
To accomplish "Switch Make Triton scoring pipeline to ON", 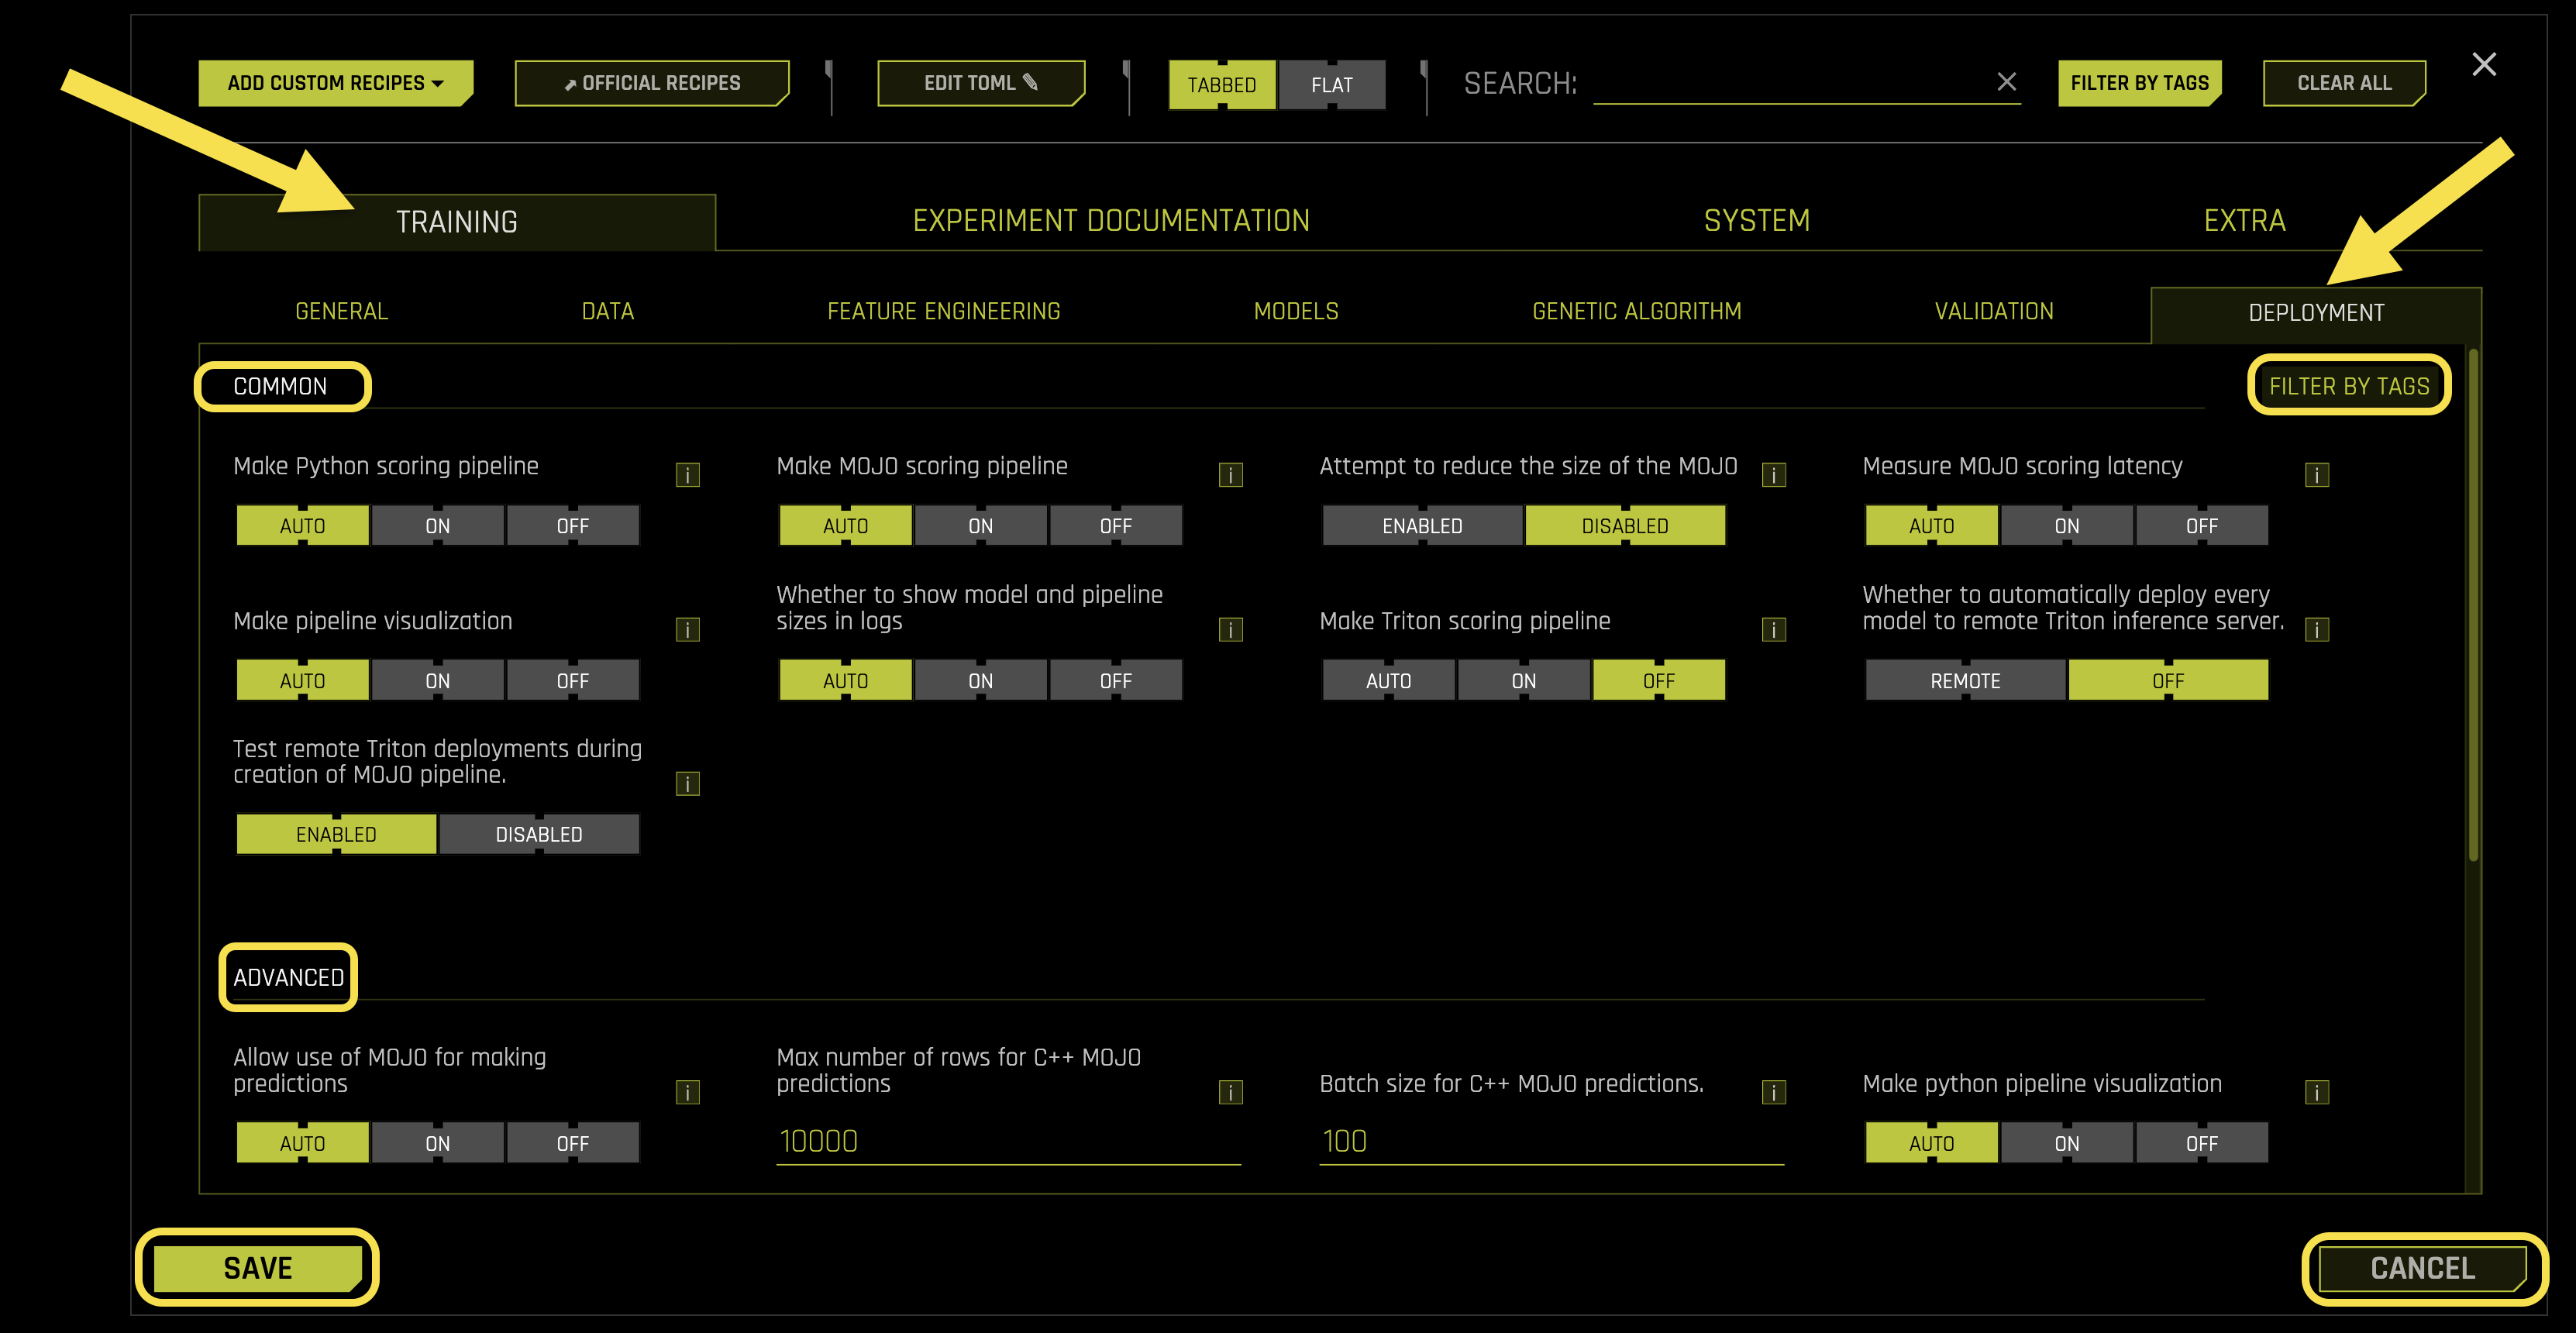I will click(1523, 680).
